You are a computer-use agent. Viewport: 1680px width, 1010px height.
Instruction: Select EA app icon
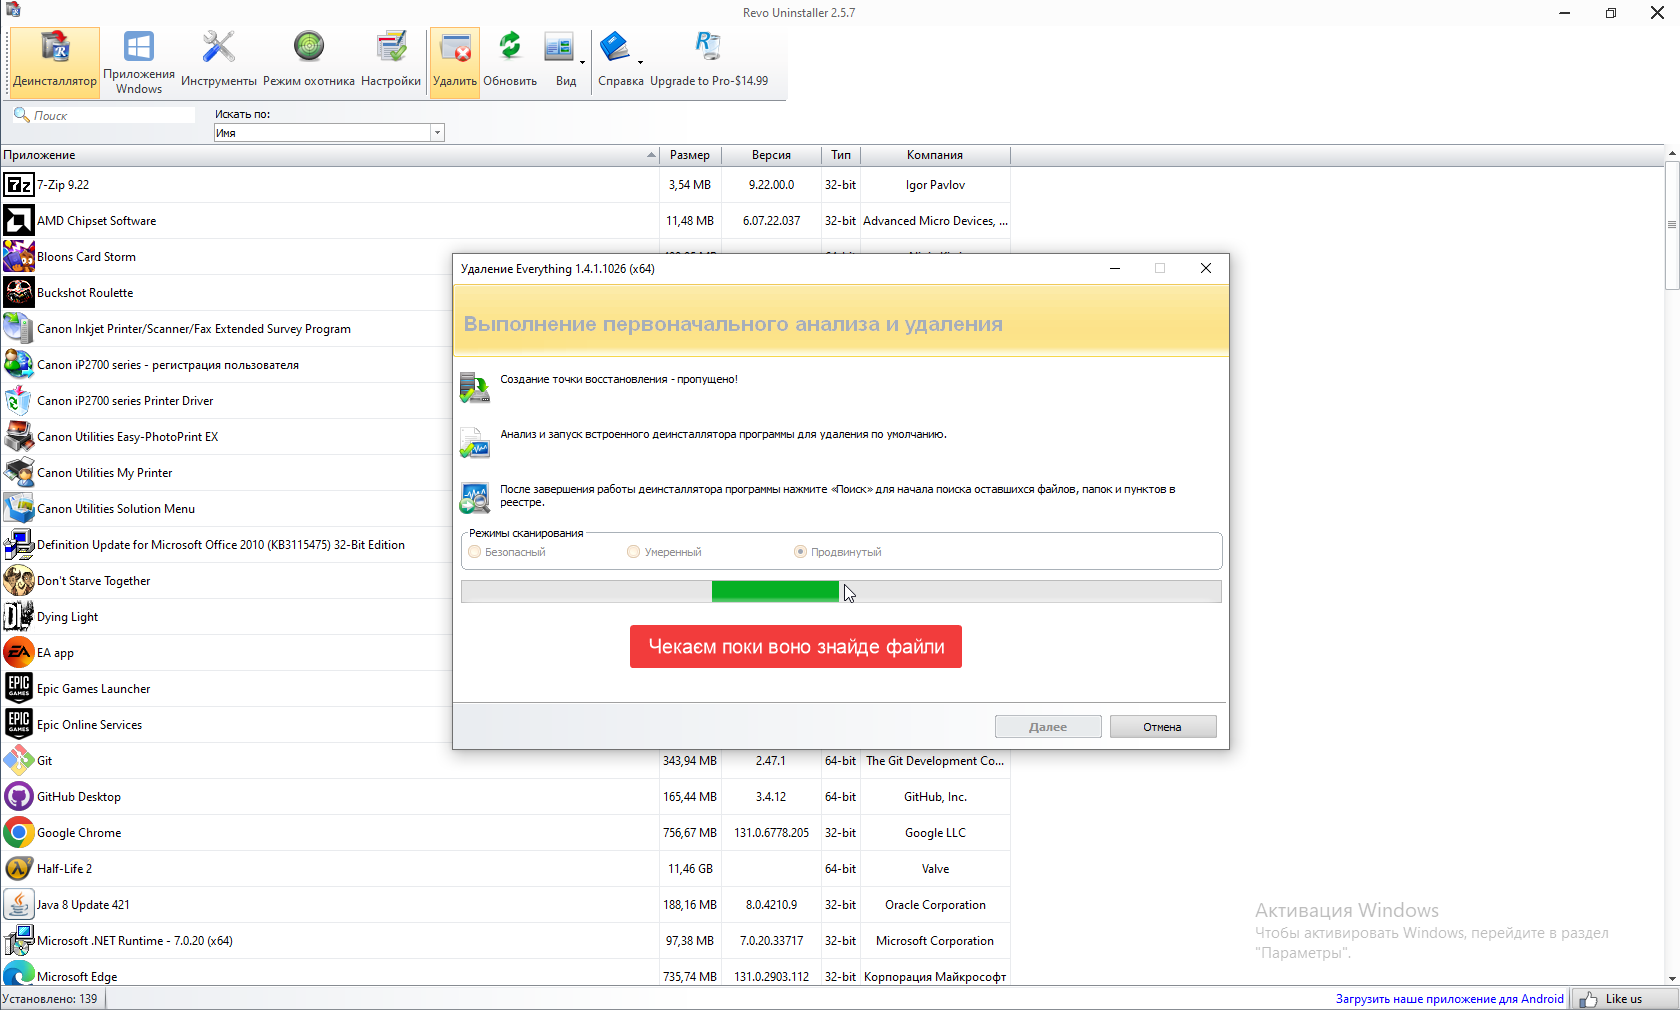[18, 653]
